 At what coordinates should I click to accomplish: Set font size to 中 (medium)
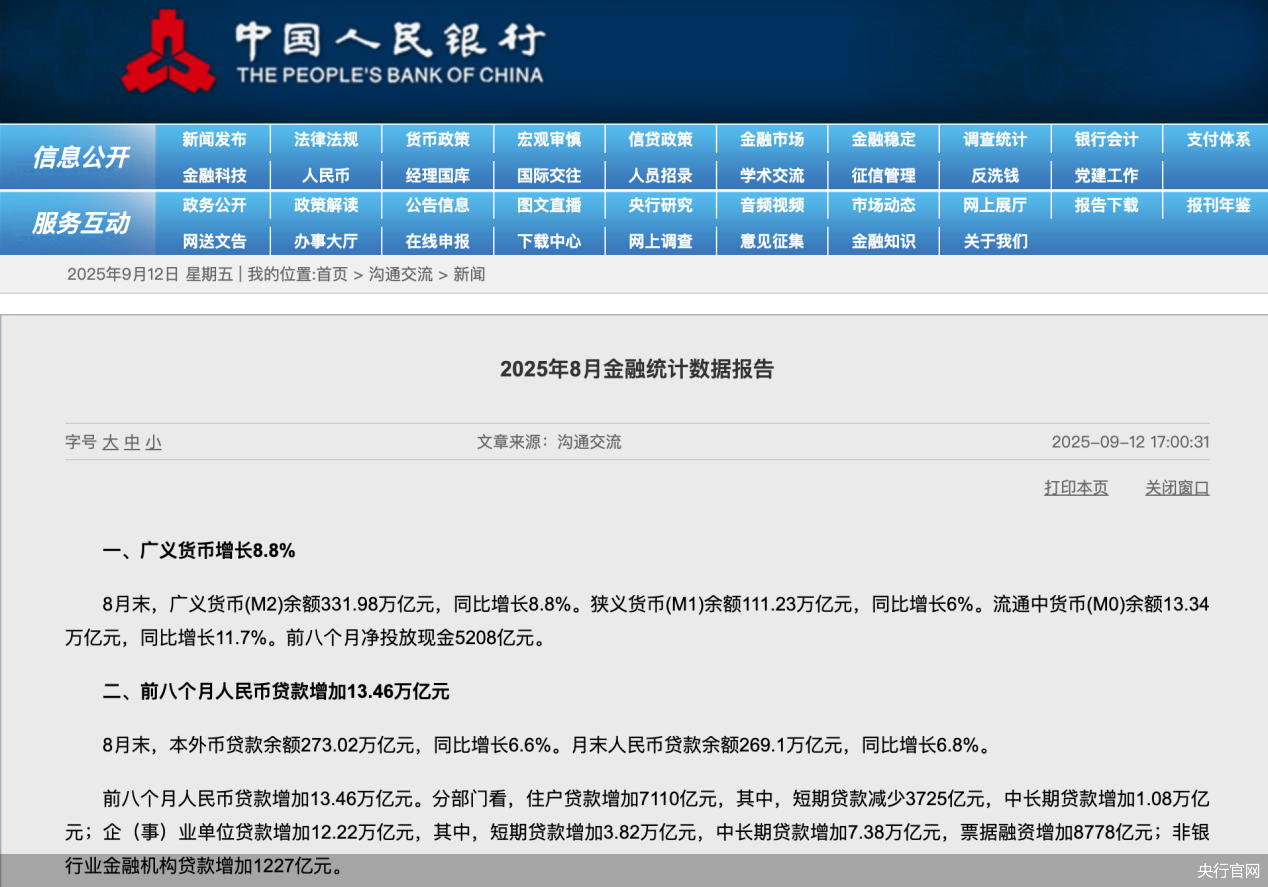(x=132, y=442)
